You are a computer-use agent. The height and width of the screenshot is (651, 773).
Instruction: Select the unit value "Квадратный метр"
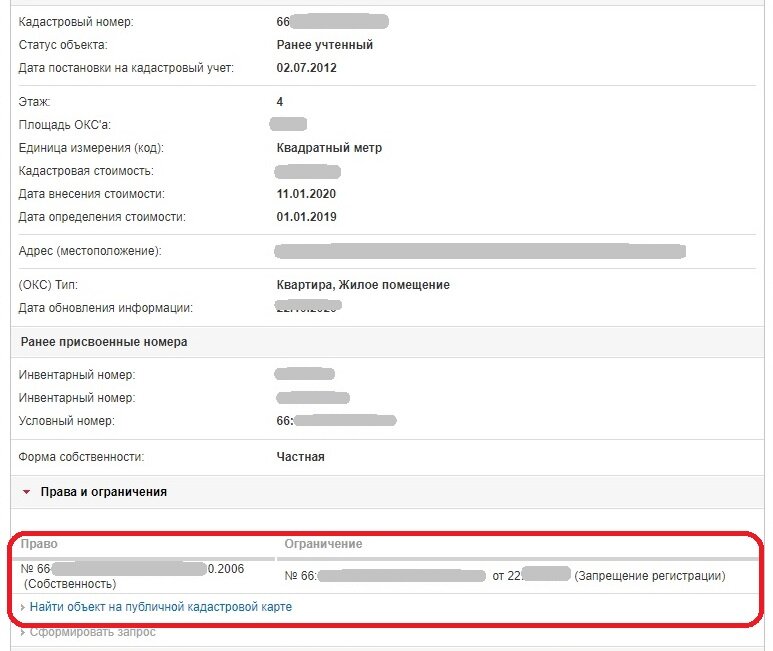click(329, 148)
